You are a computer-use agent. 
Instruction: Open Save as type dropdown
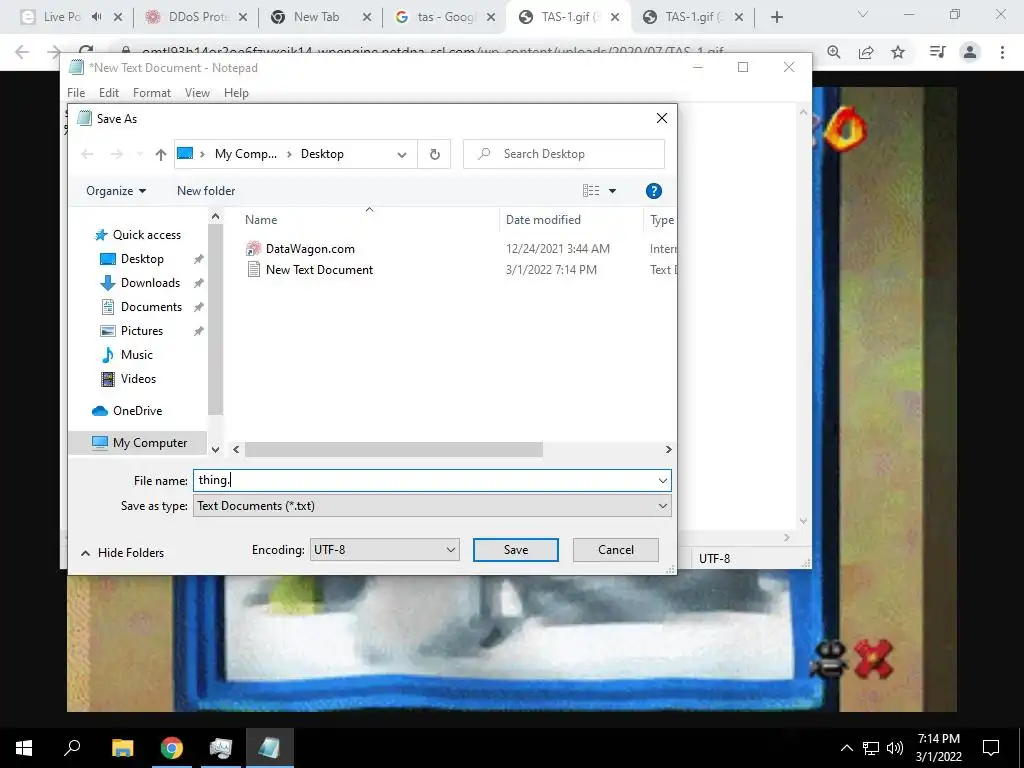(x=432, y=506)
